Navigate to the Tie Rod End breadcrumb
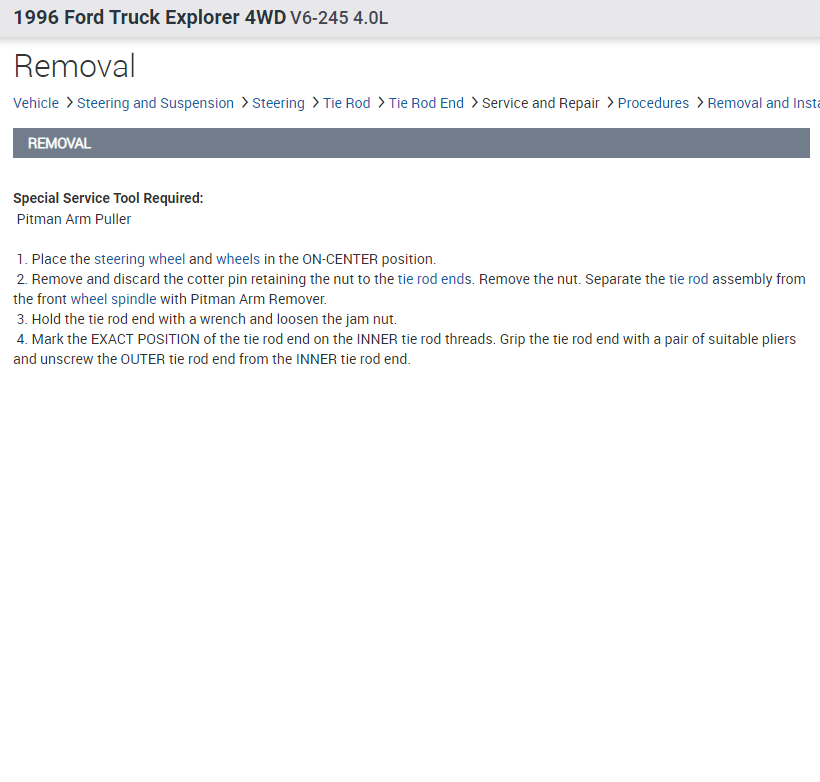This screenshot has width=820, height=782. (x=426, y=103)
